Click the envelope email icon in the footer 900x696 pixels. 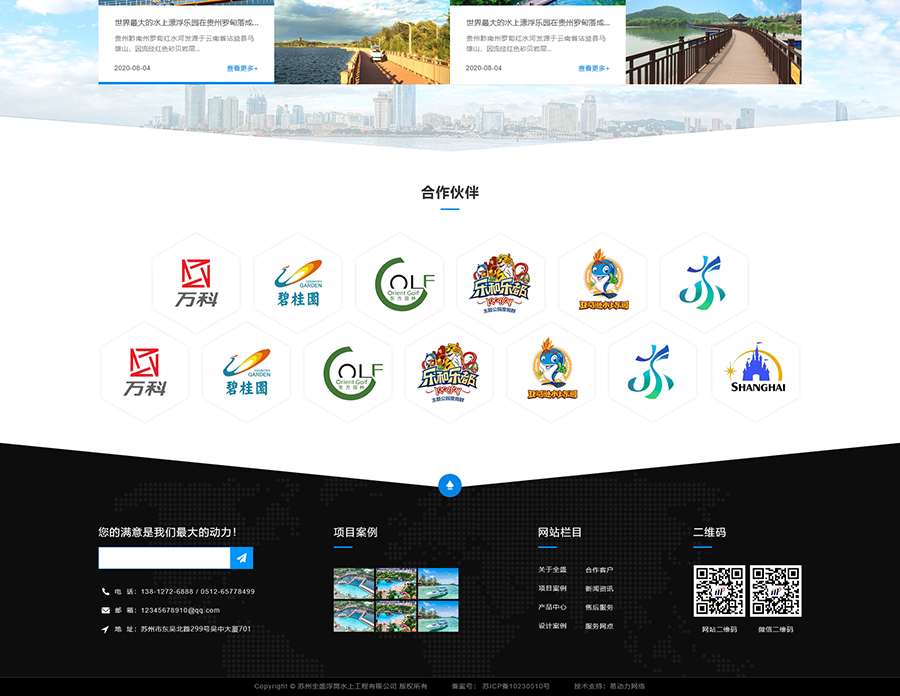coord(105,609)
